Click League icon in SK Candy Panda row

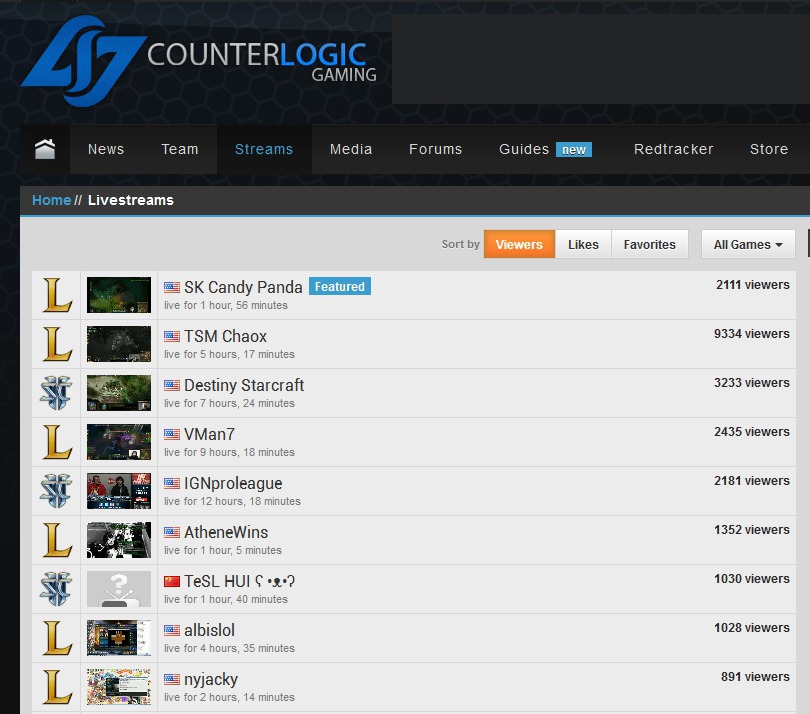point(56,295)
